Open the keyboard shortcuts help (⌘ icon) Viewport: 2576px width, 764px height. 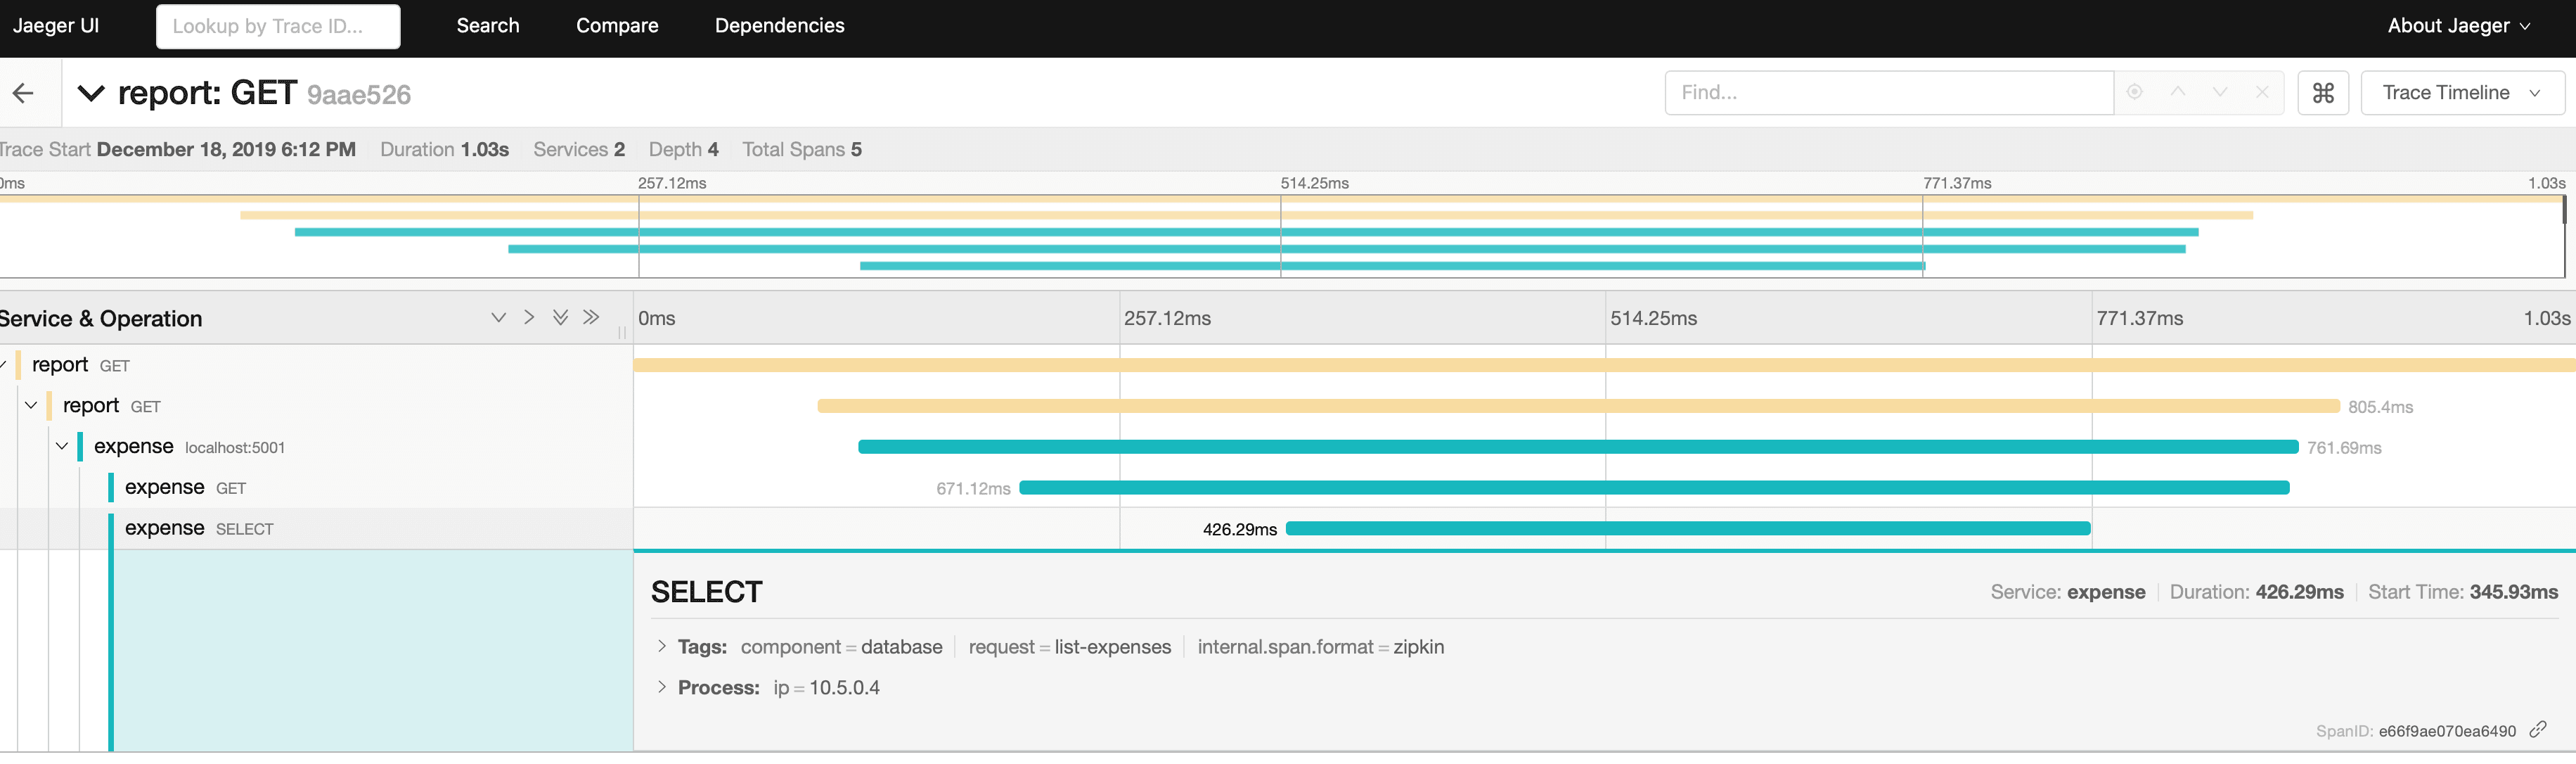2323,92
